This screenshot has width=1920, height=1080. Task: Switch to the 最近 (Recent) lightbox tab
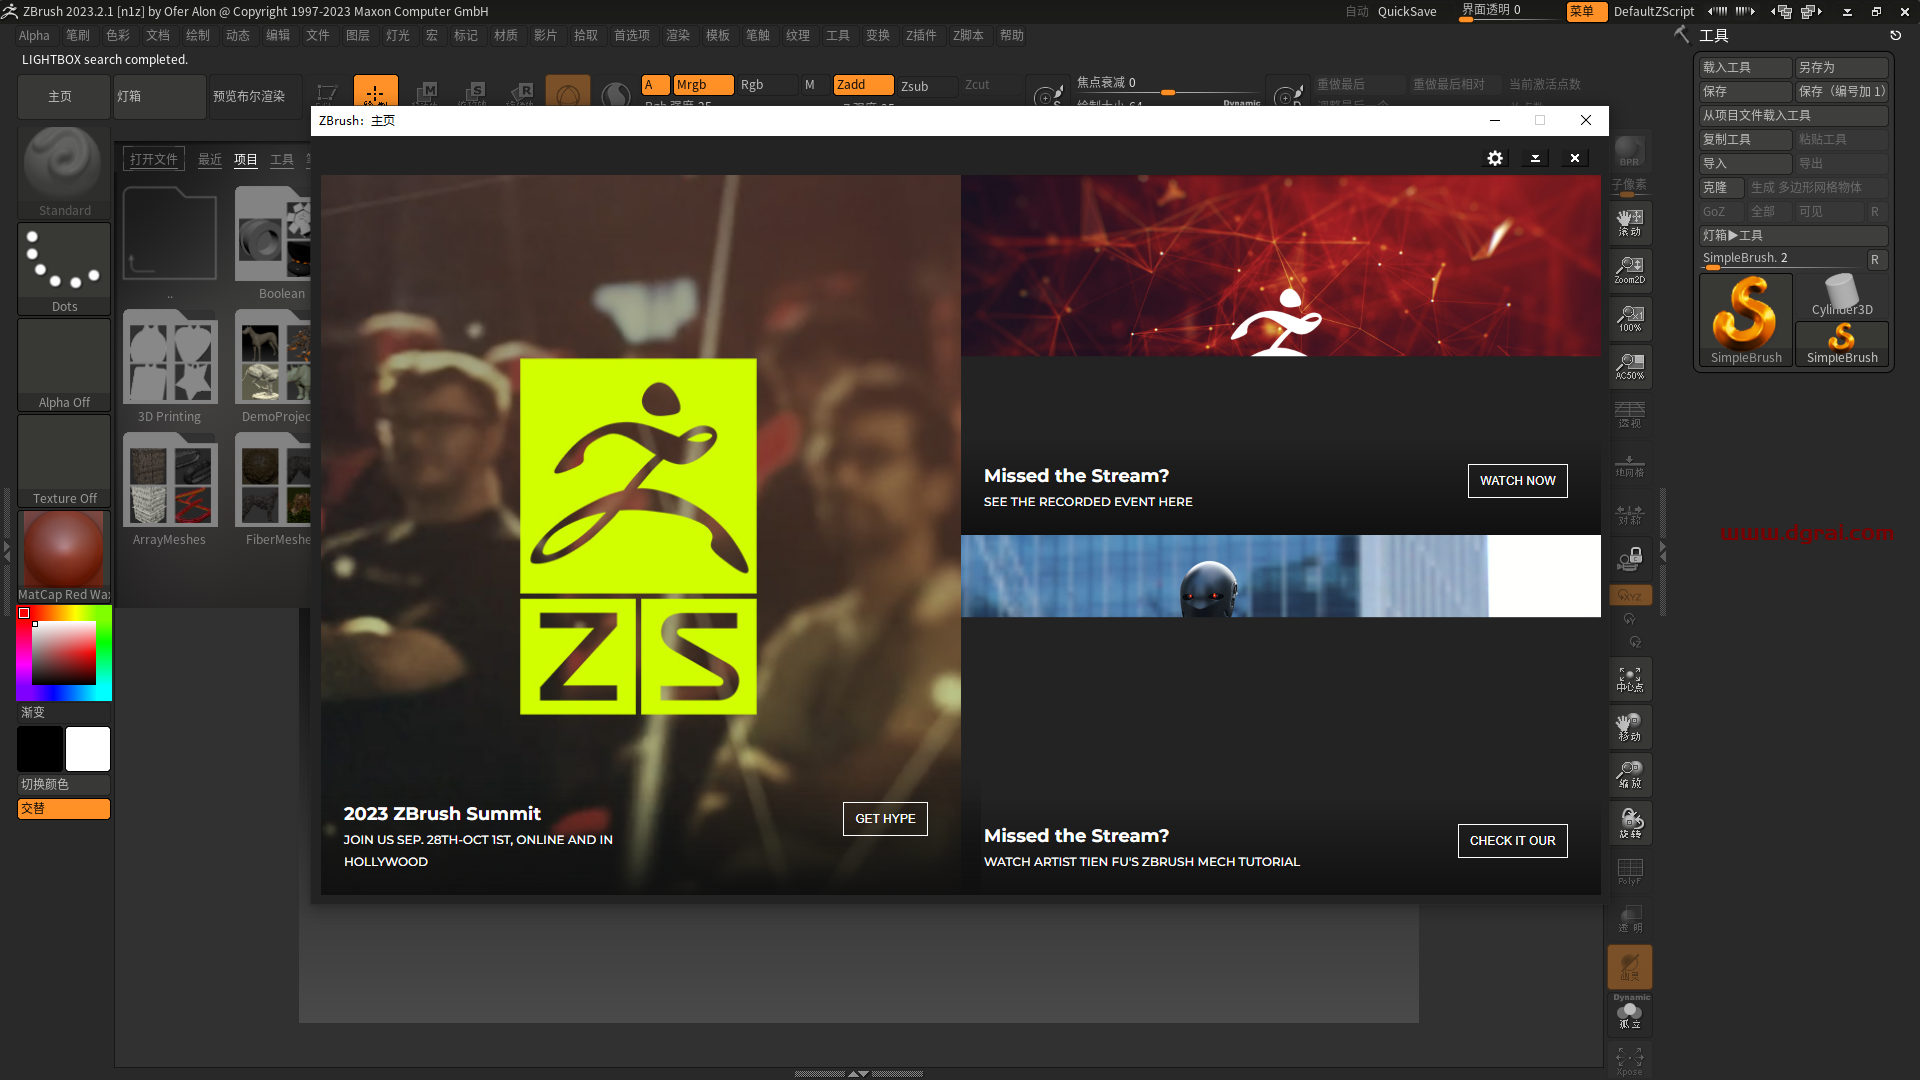click(x=210, y=160)
